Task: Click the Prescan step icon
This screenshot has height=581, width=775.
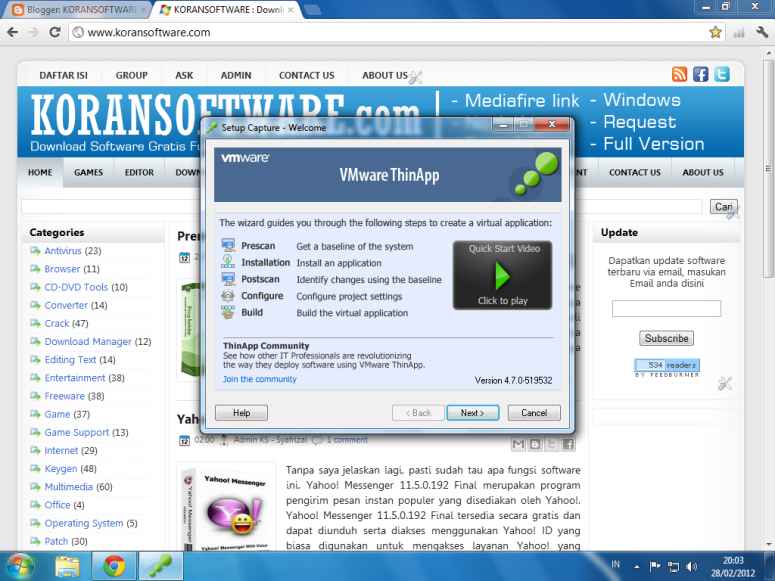Action: (228, 245)
